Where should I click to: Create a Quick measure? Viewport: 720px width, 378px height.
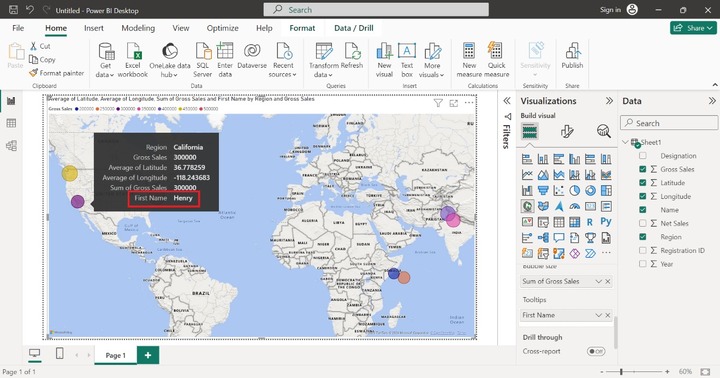click(496, 60)
